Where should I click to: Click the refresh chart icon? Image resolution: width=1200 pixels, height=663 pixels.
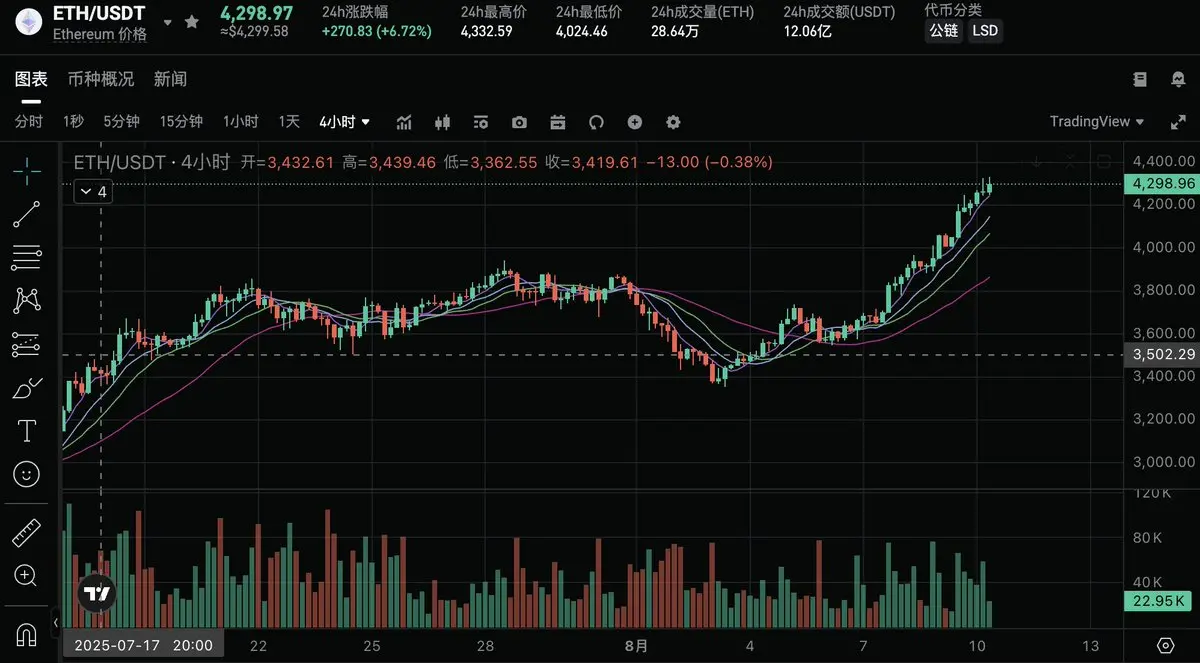[596, 122]
